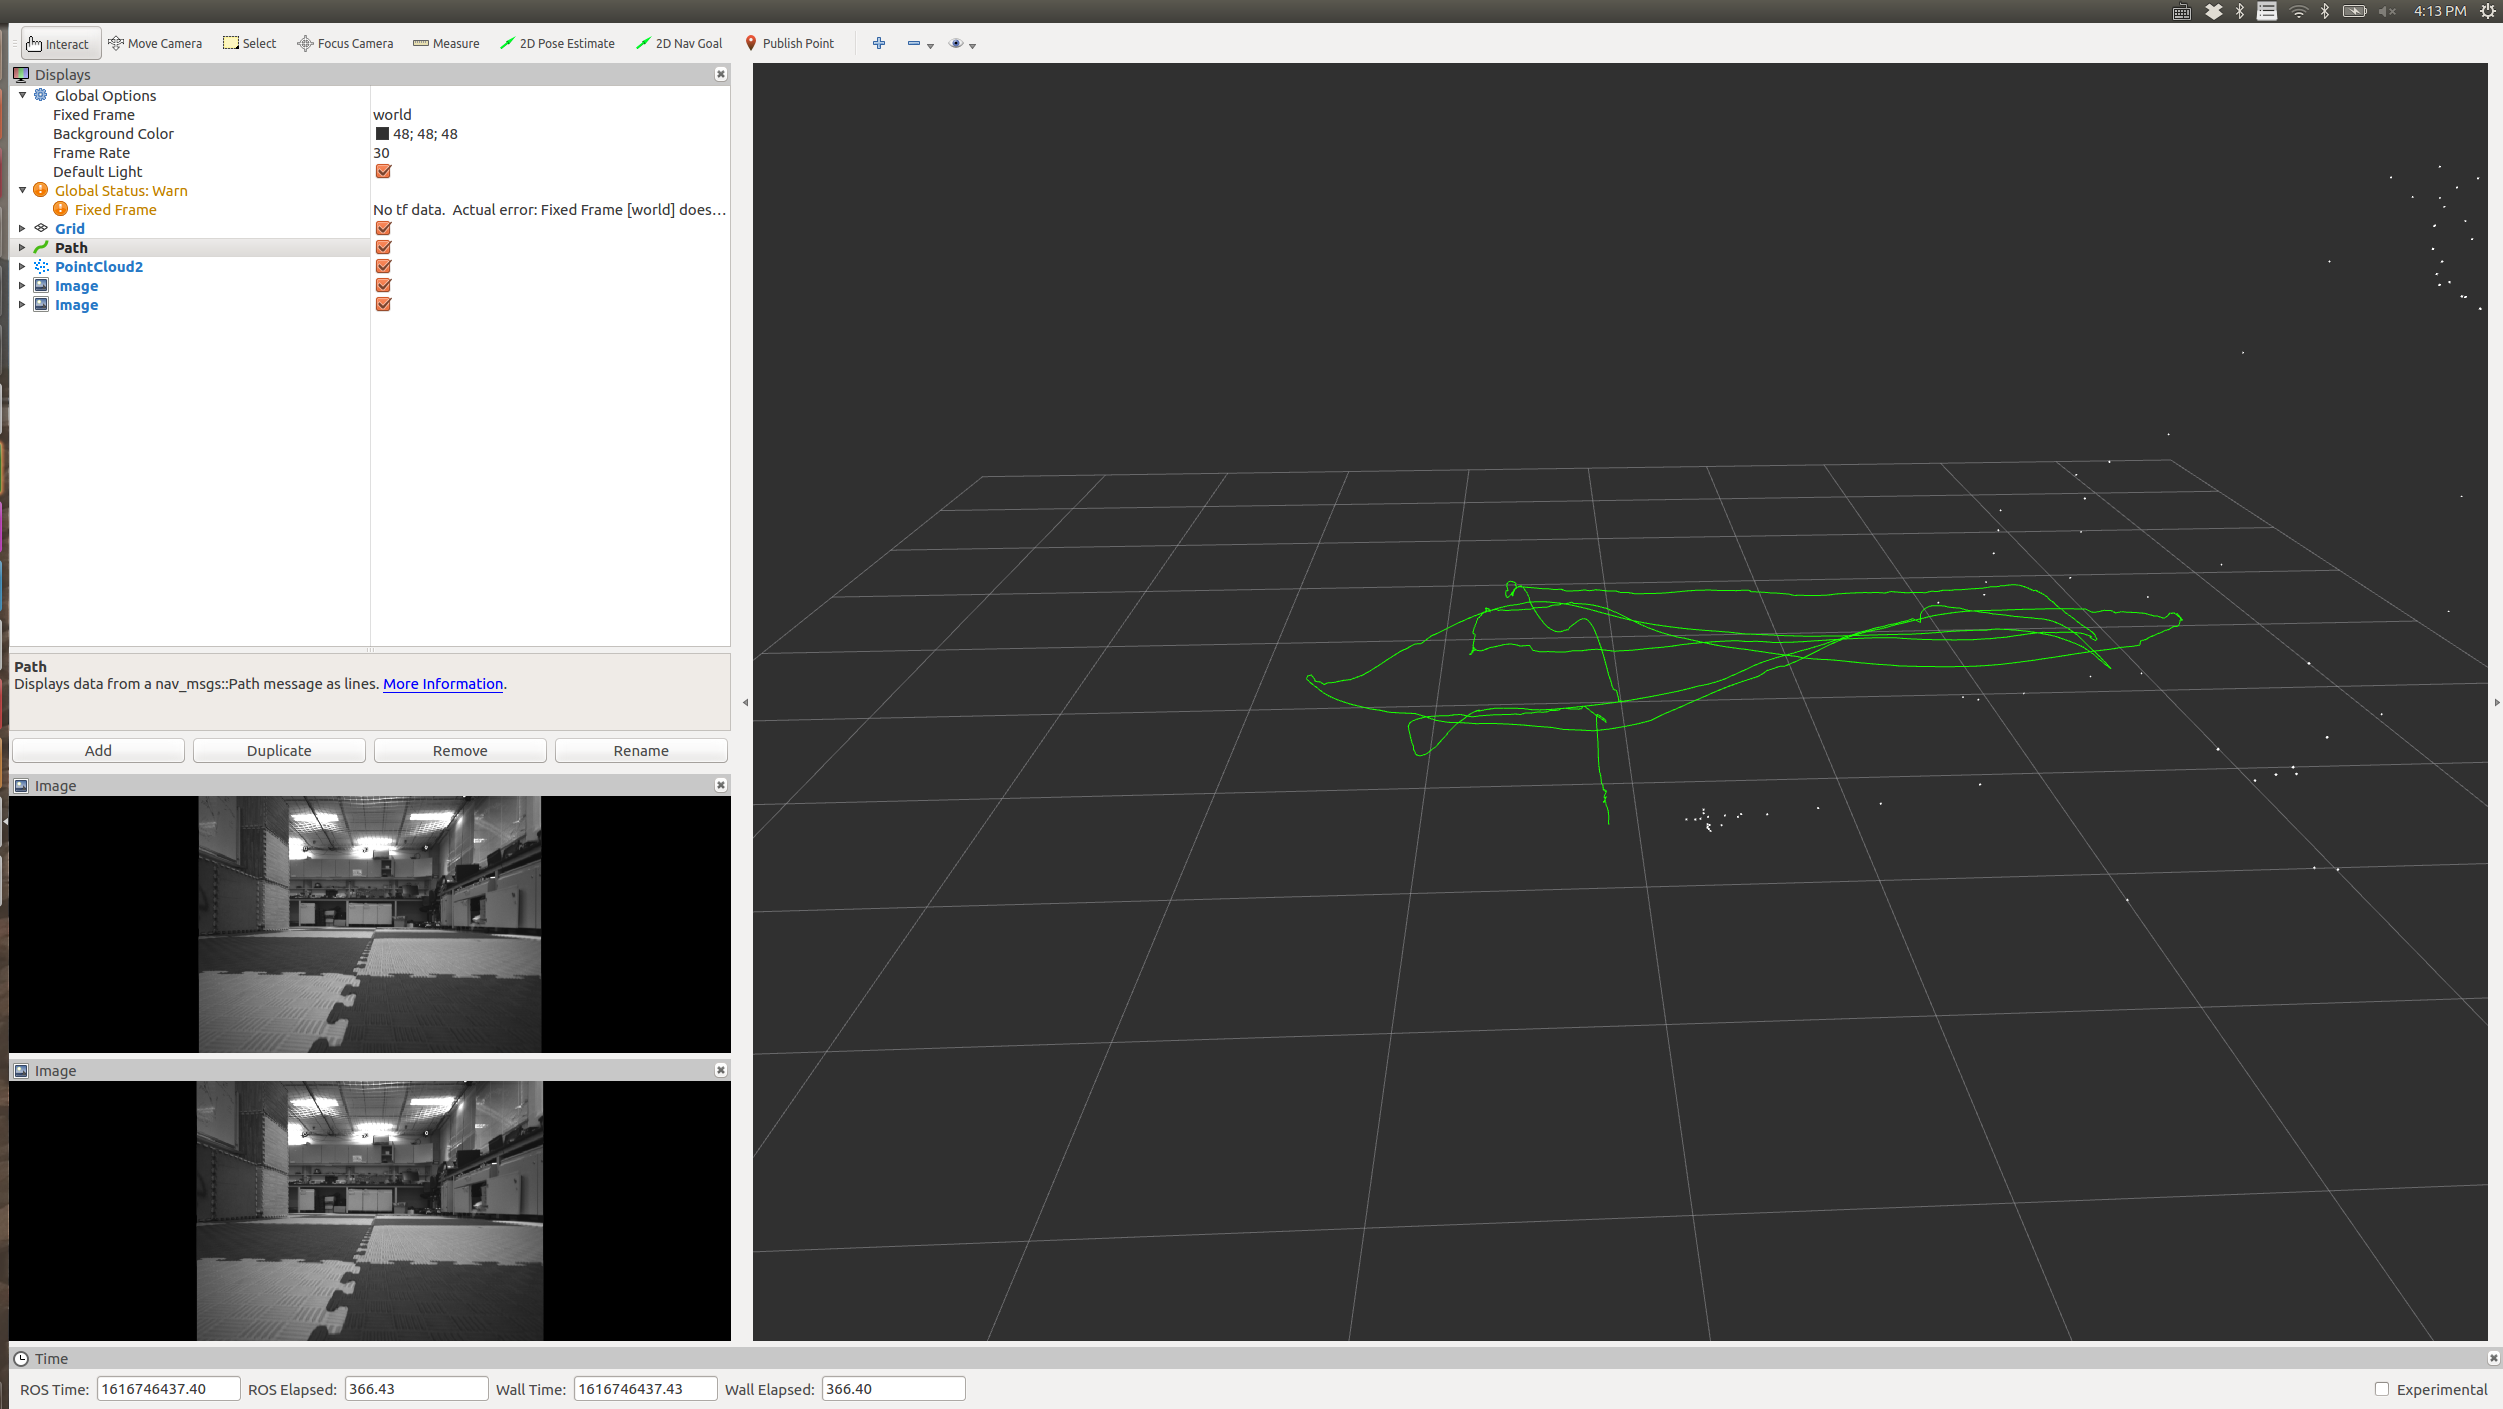This screenshot has height=1409, width=2503.
Task: Collapse the Global Options section
Action: point(22,96)
